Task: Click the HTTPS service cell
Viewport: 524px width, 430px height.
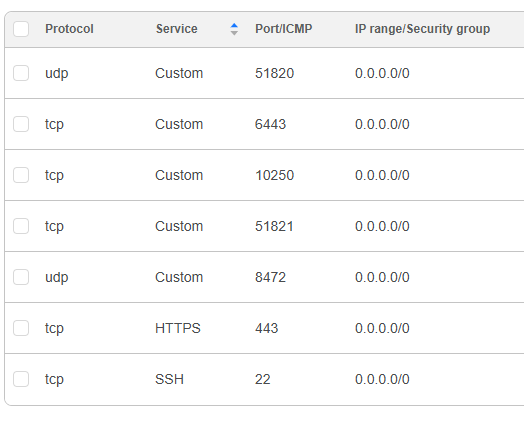Action: click(178, 328)
